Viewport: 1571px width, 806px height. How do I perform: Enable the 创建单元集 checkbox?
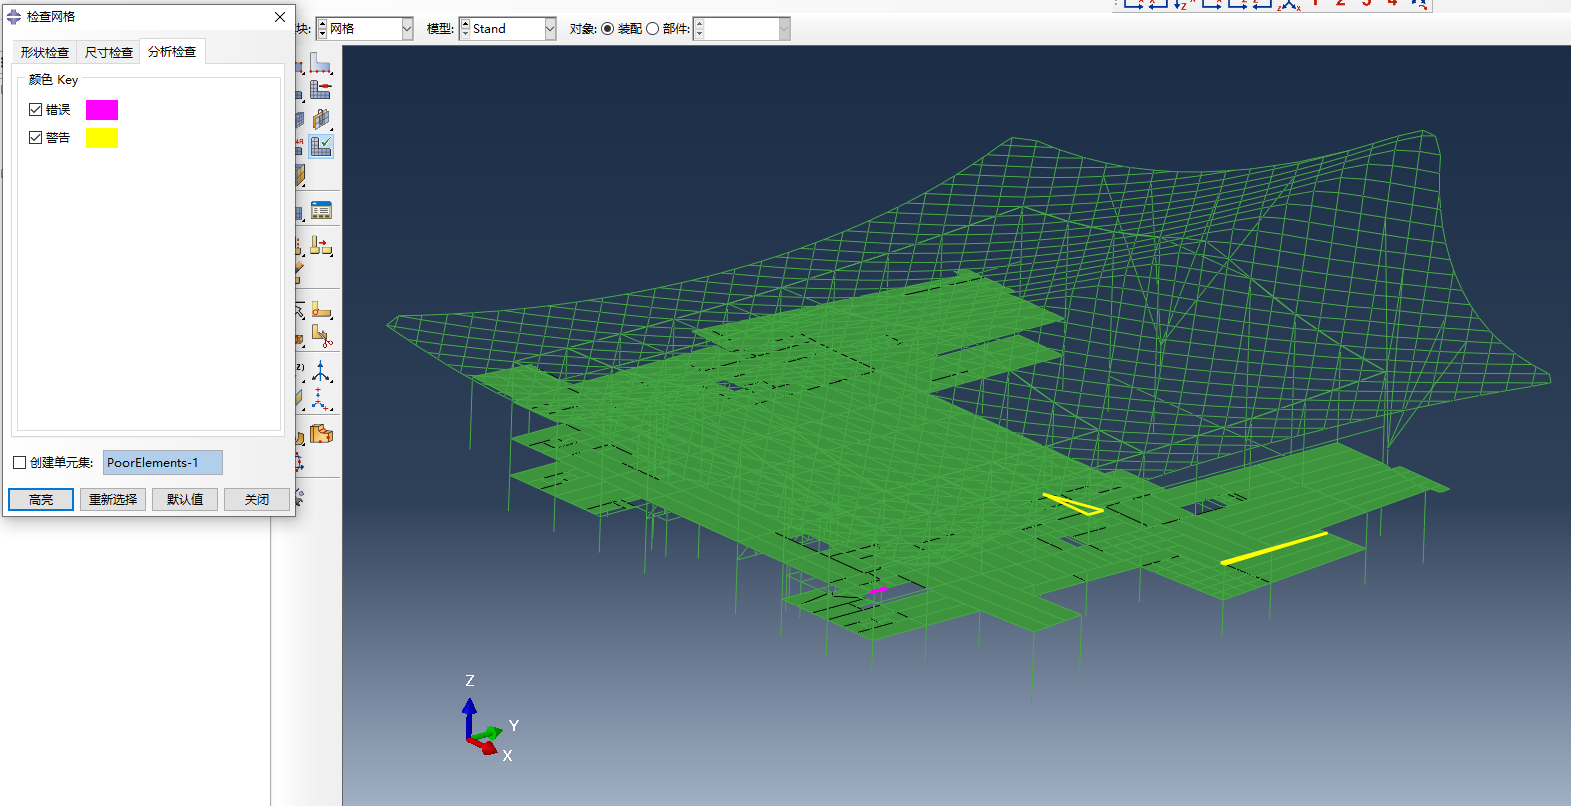click(20, 463)
